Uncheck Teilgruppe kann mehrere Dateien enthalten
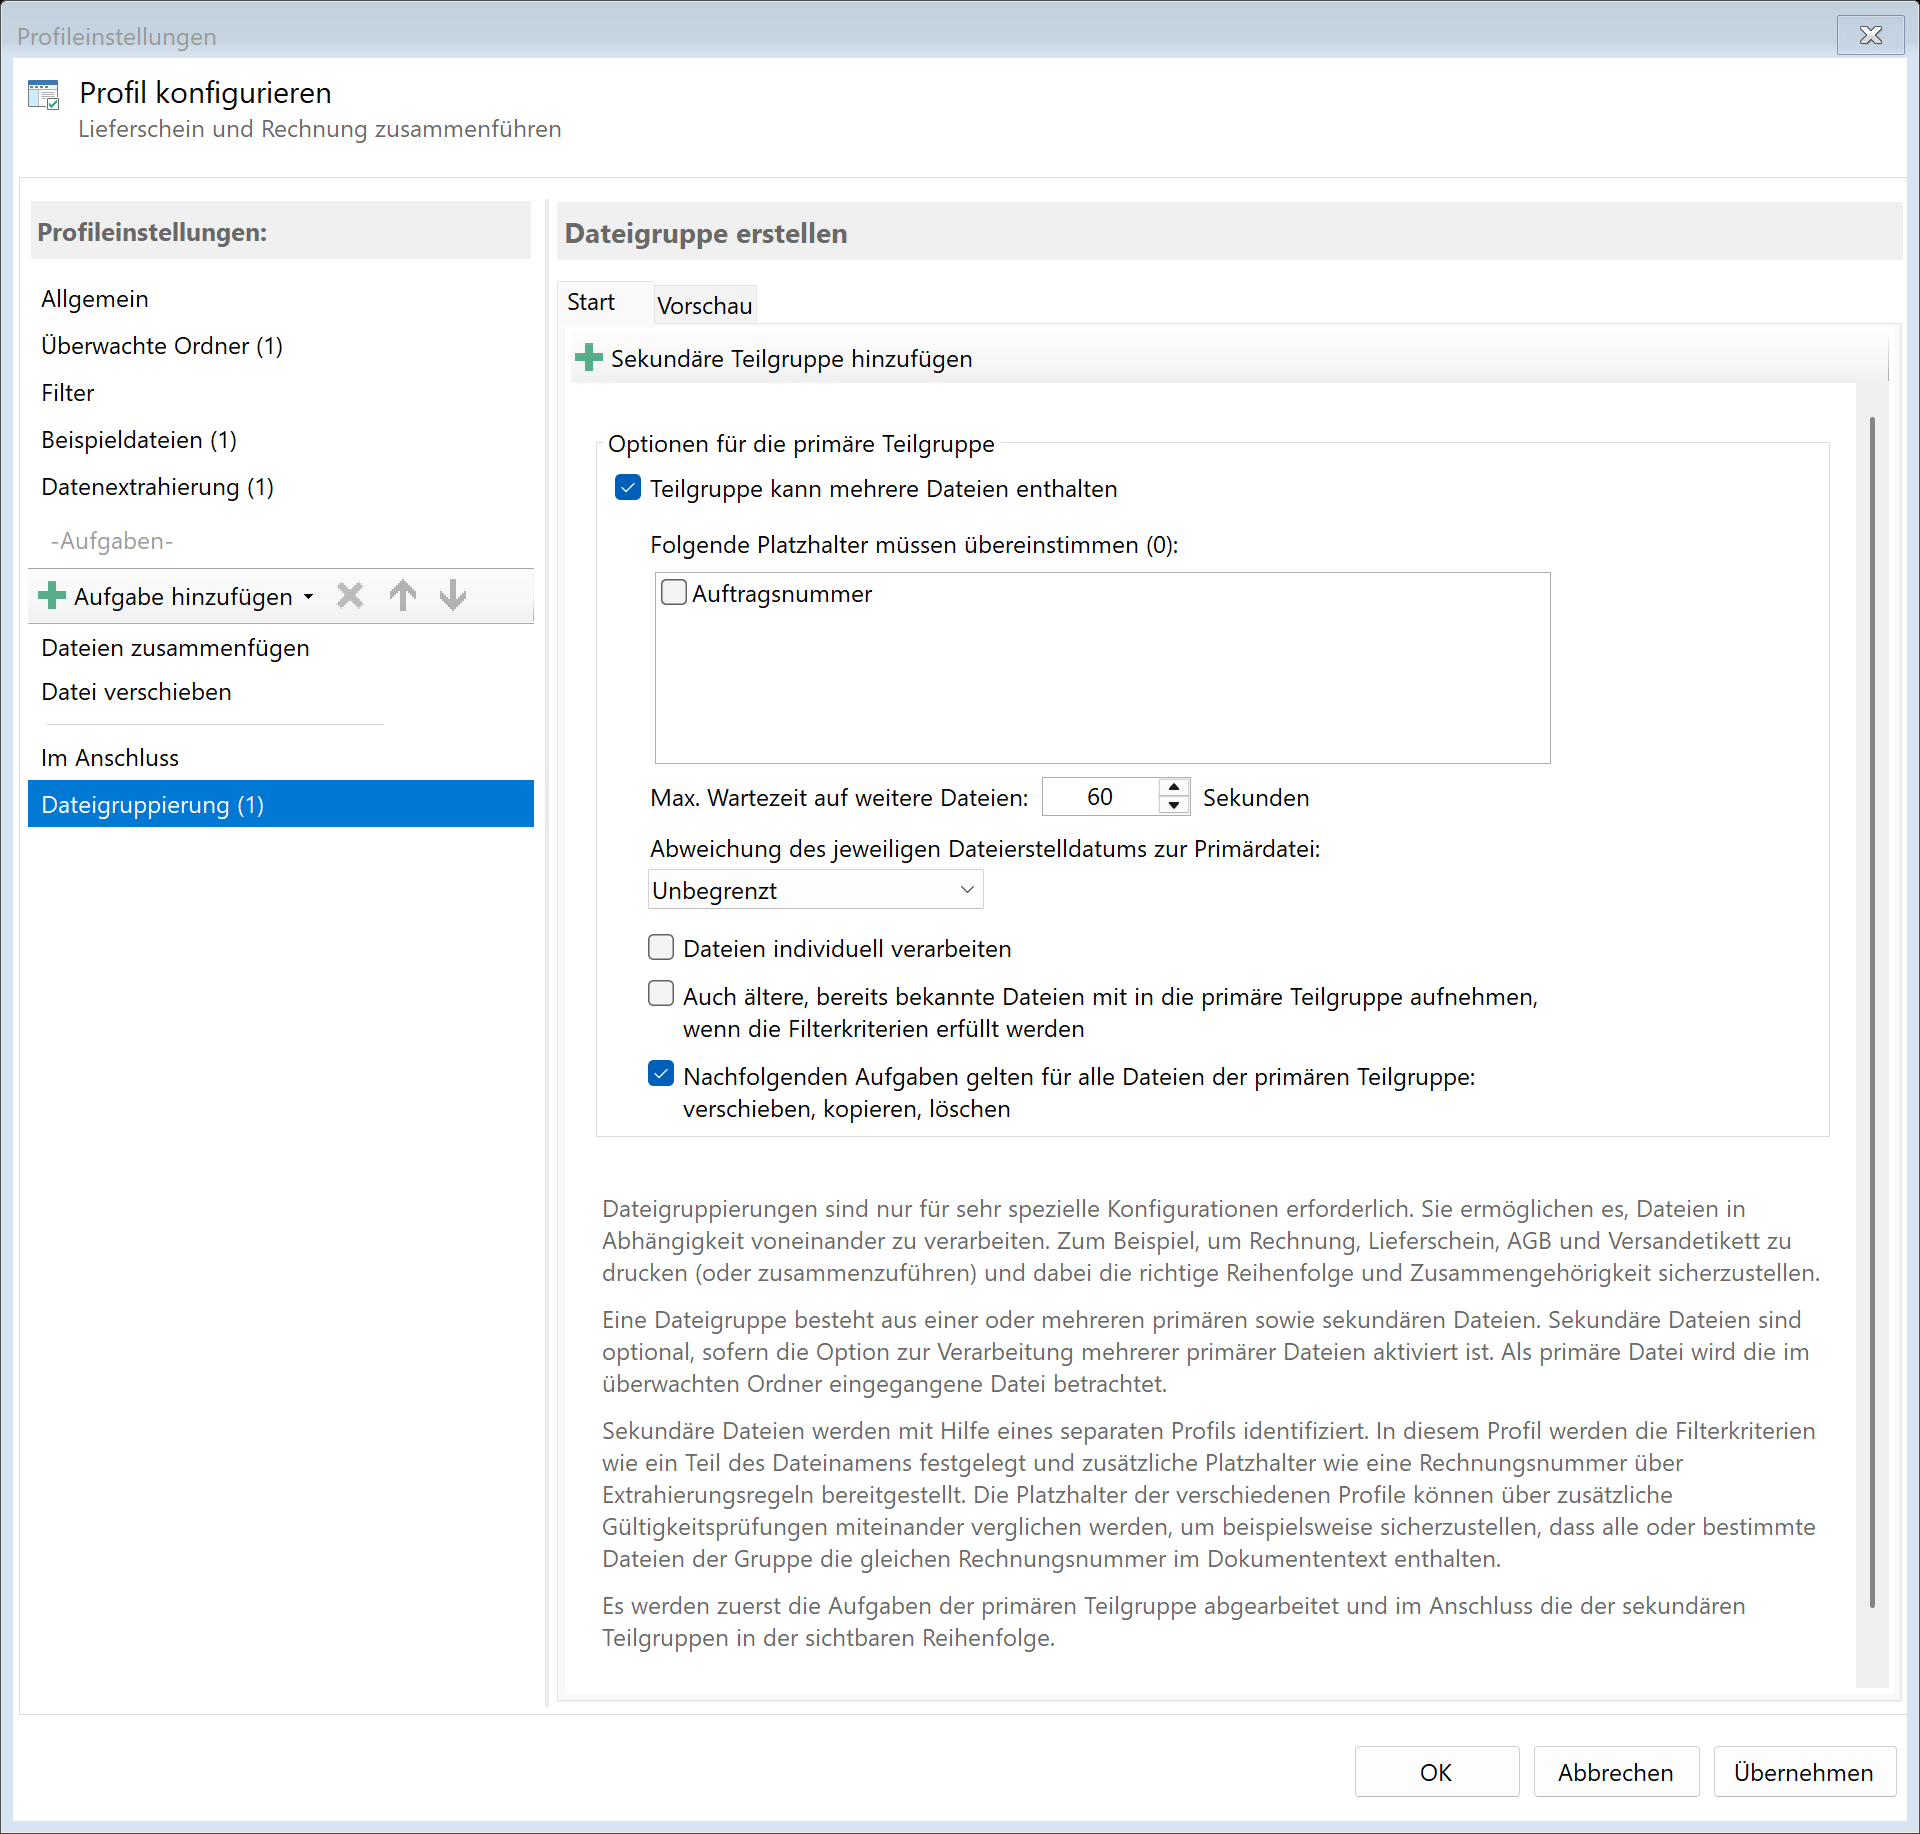 point(628,488)
